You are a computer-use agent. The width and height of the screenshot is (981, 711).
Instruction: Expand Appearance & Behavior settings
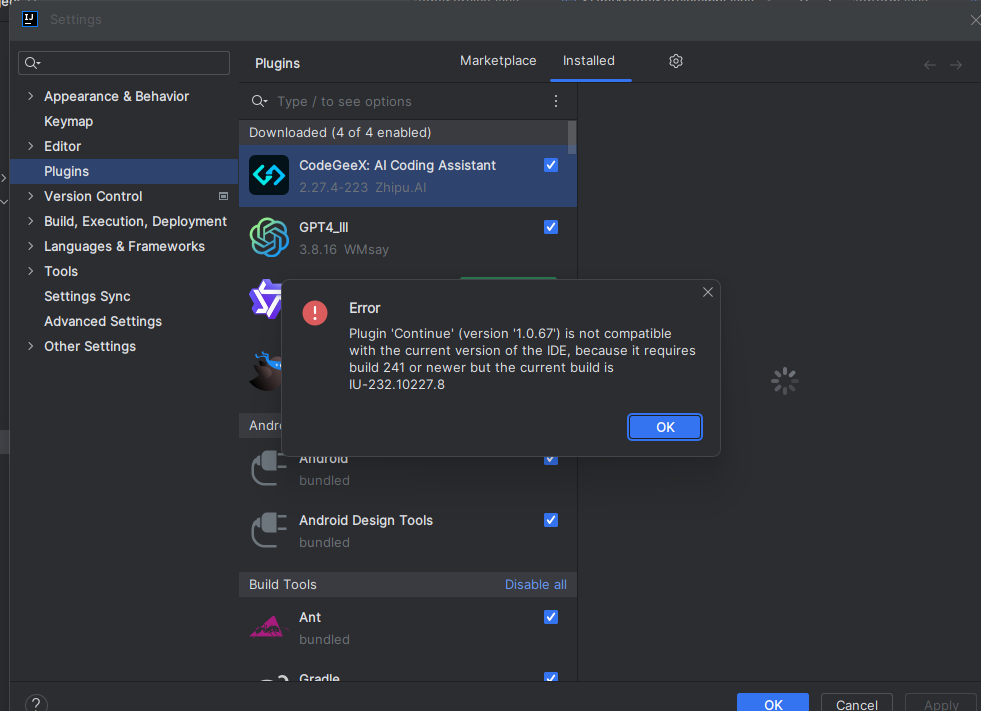coord(31,96)
